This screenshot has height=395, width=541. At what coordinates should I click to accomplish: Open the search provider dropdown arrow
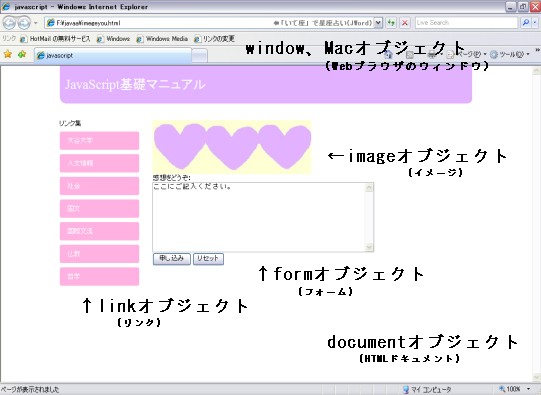pyautogui.click(x=535, y=23)
